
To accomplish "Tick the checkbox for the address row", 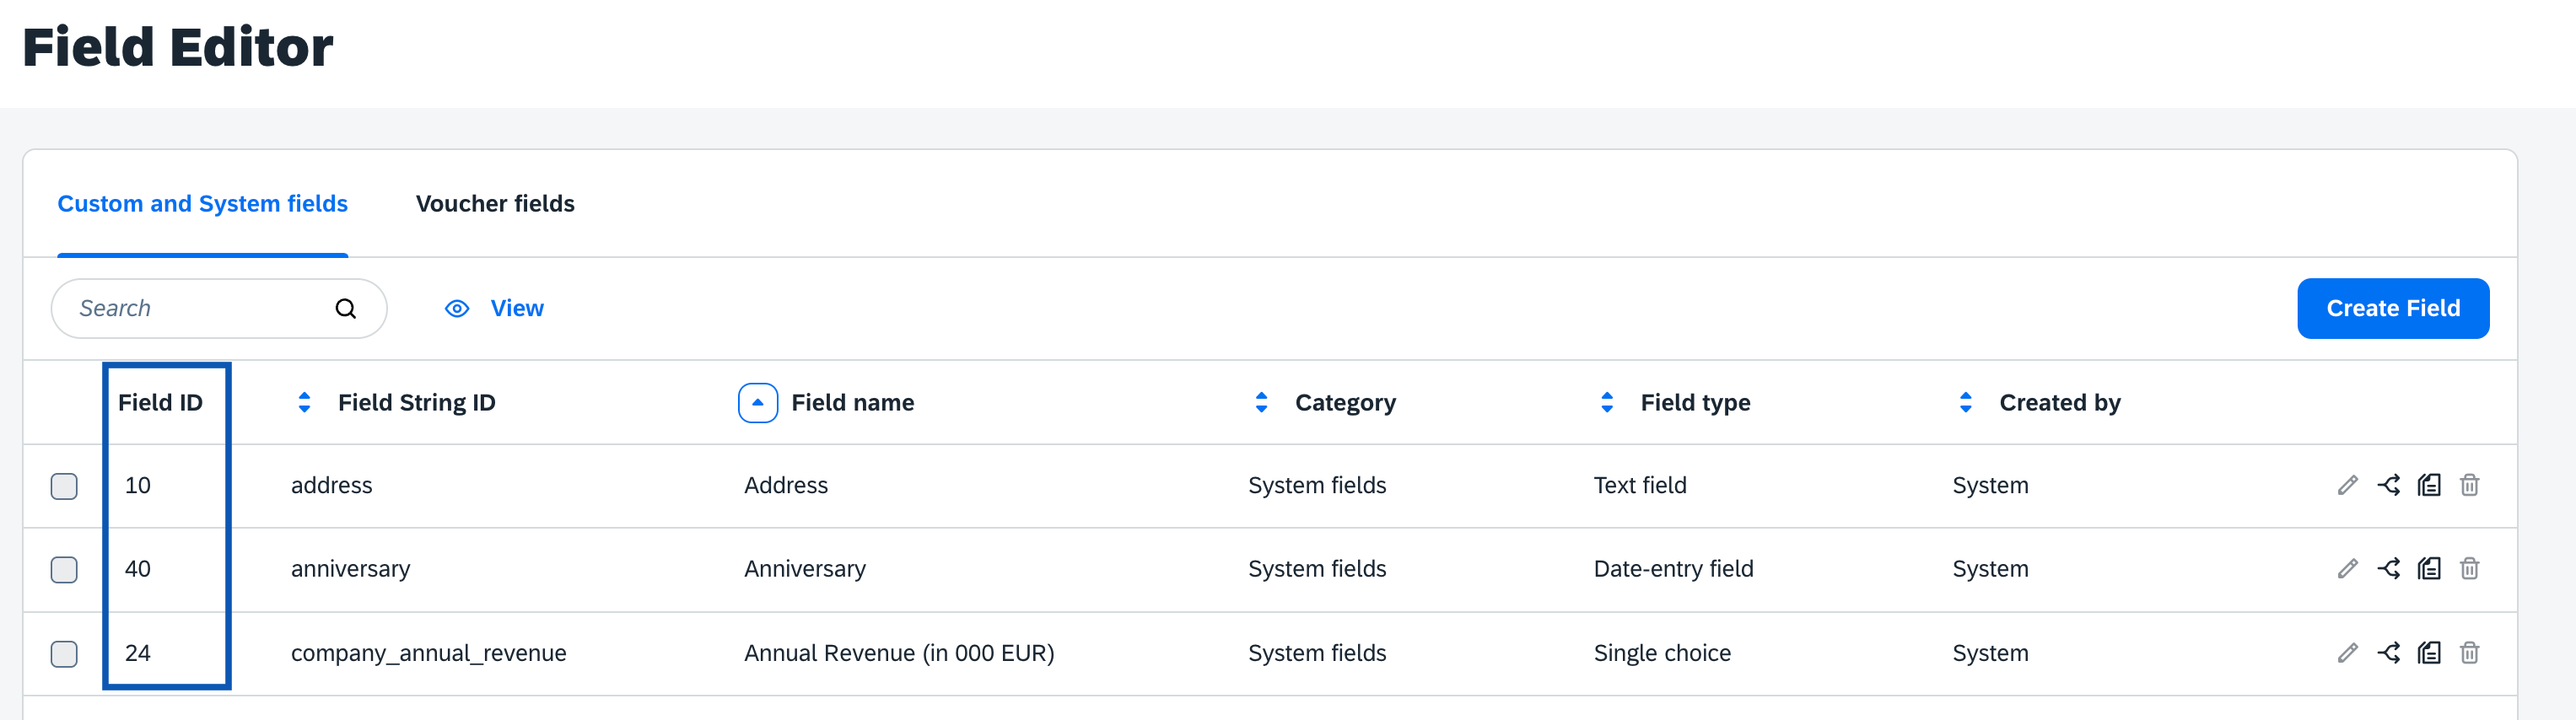I will point(64,486).
